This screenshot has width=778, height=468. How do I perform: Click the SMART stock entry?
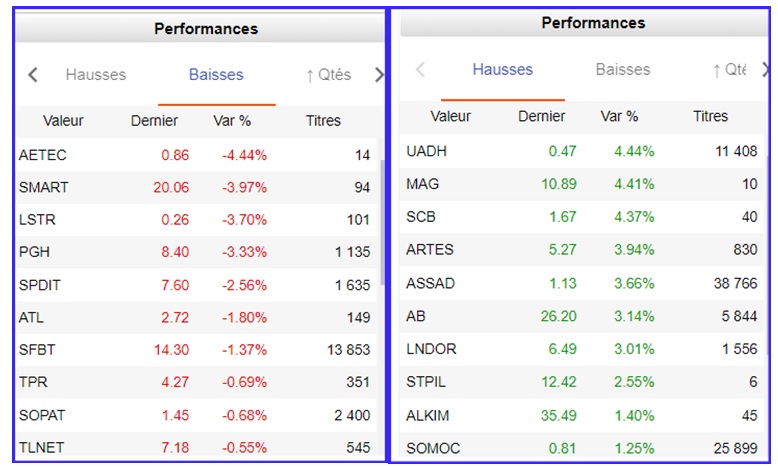[43, 187]
